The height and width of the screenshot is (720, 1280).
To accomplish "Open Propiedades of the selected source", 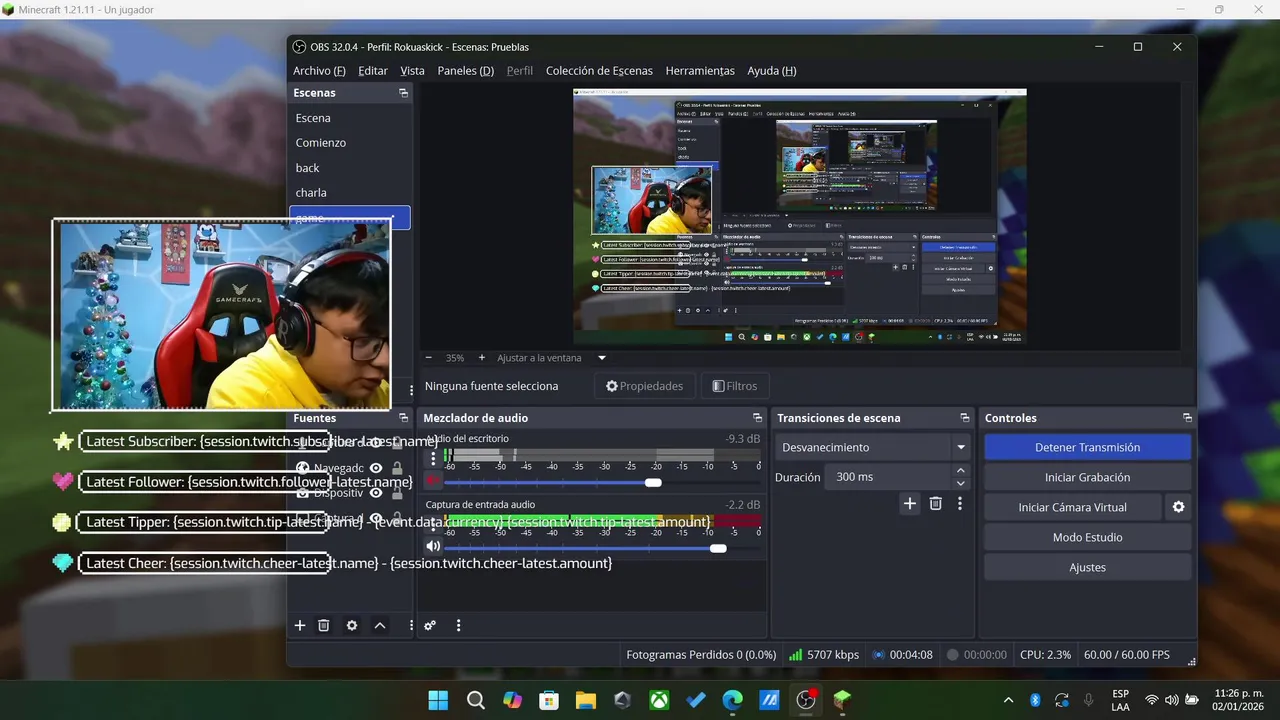I will coord(645,386).
